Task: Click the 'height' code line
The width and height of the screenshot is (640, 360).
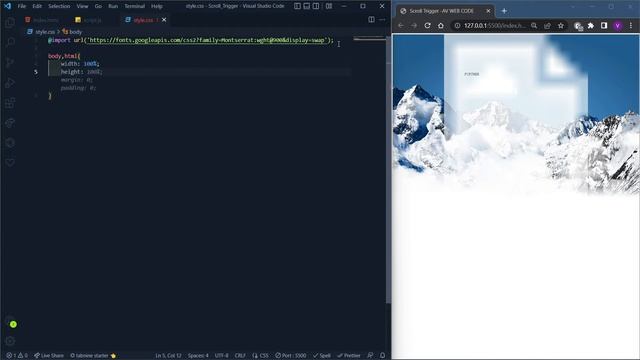Action: tap(81, 72)
